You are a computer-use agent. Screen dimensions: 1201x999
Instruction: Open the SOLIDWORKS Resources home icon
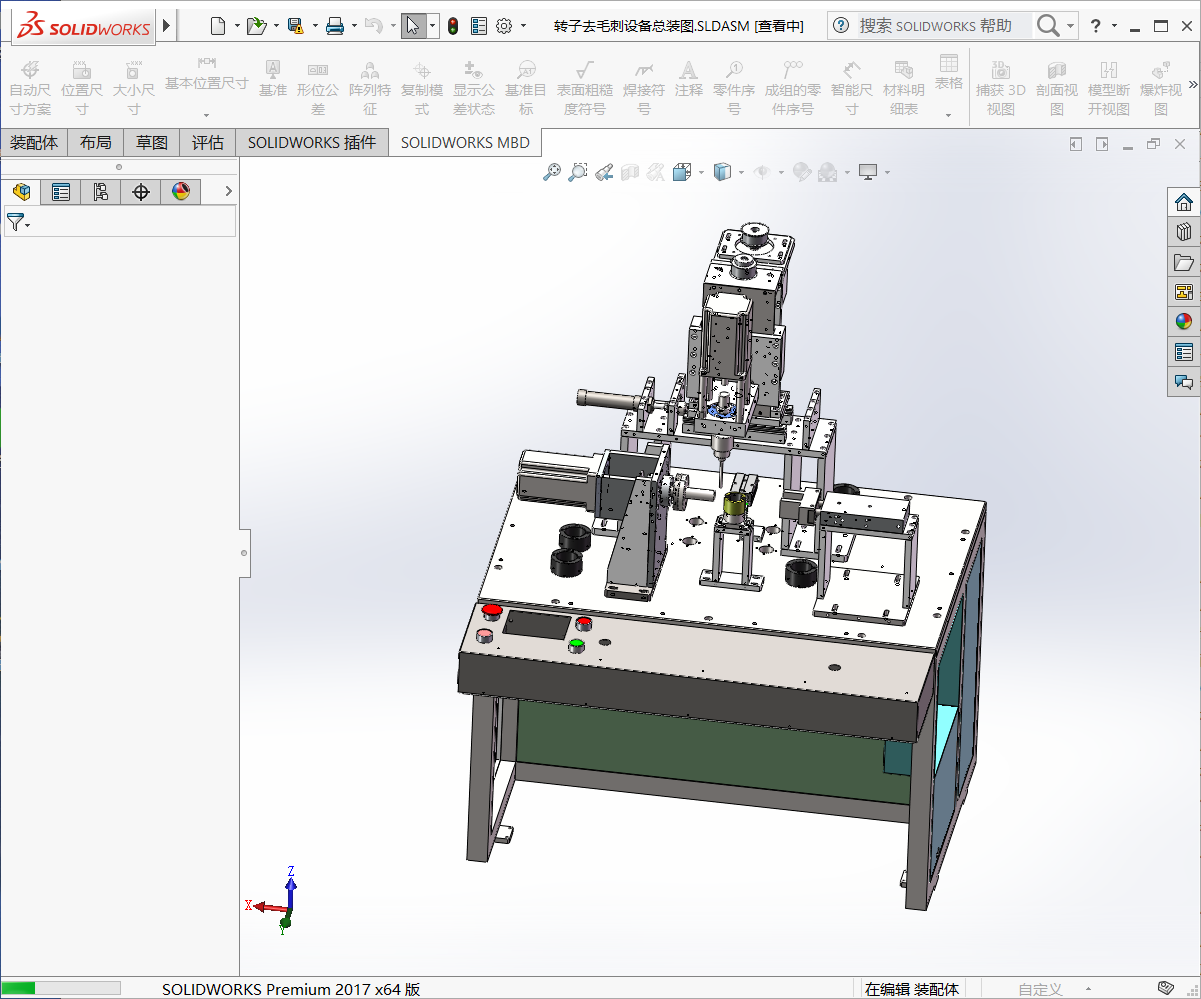[x=1184, y=202]
